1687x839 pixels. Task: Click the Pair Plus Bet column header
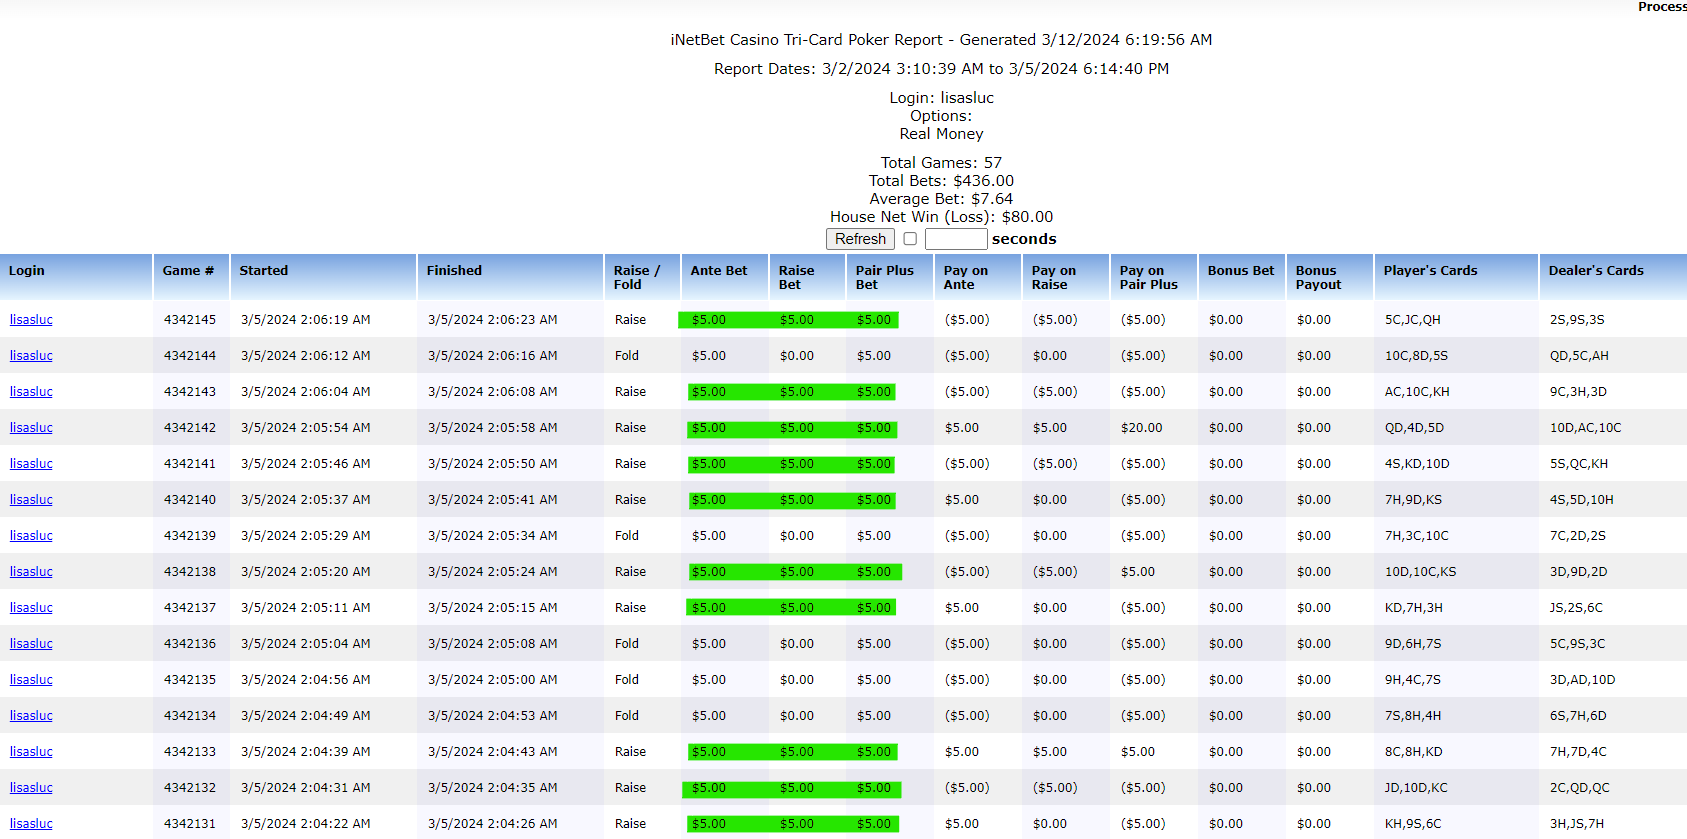(884, 277)
